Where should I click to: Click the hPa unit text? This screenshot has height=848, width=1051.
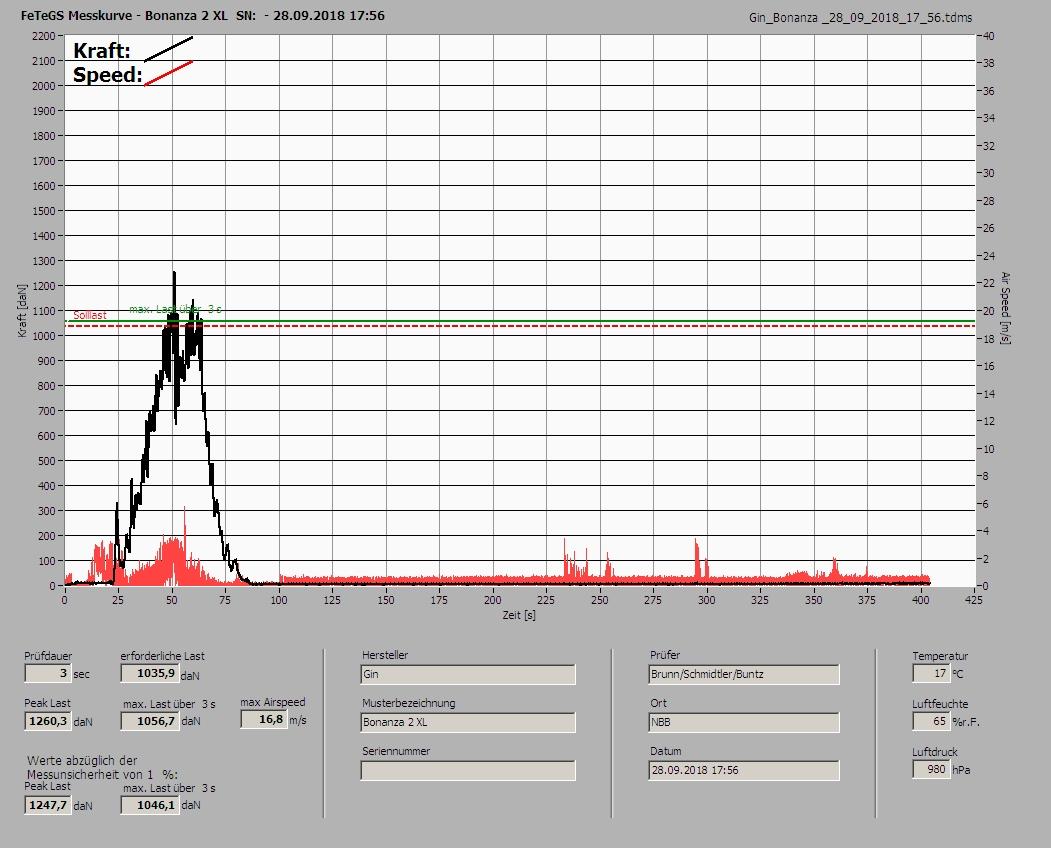pos(961,770)
